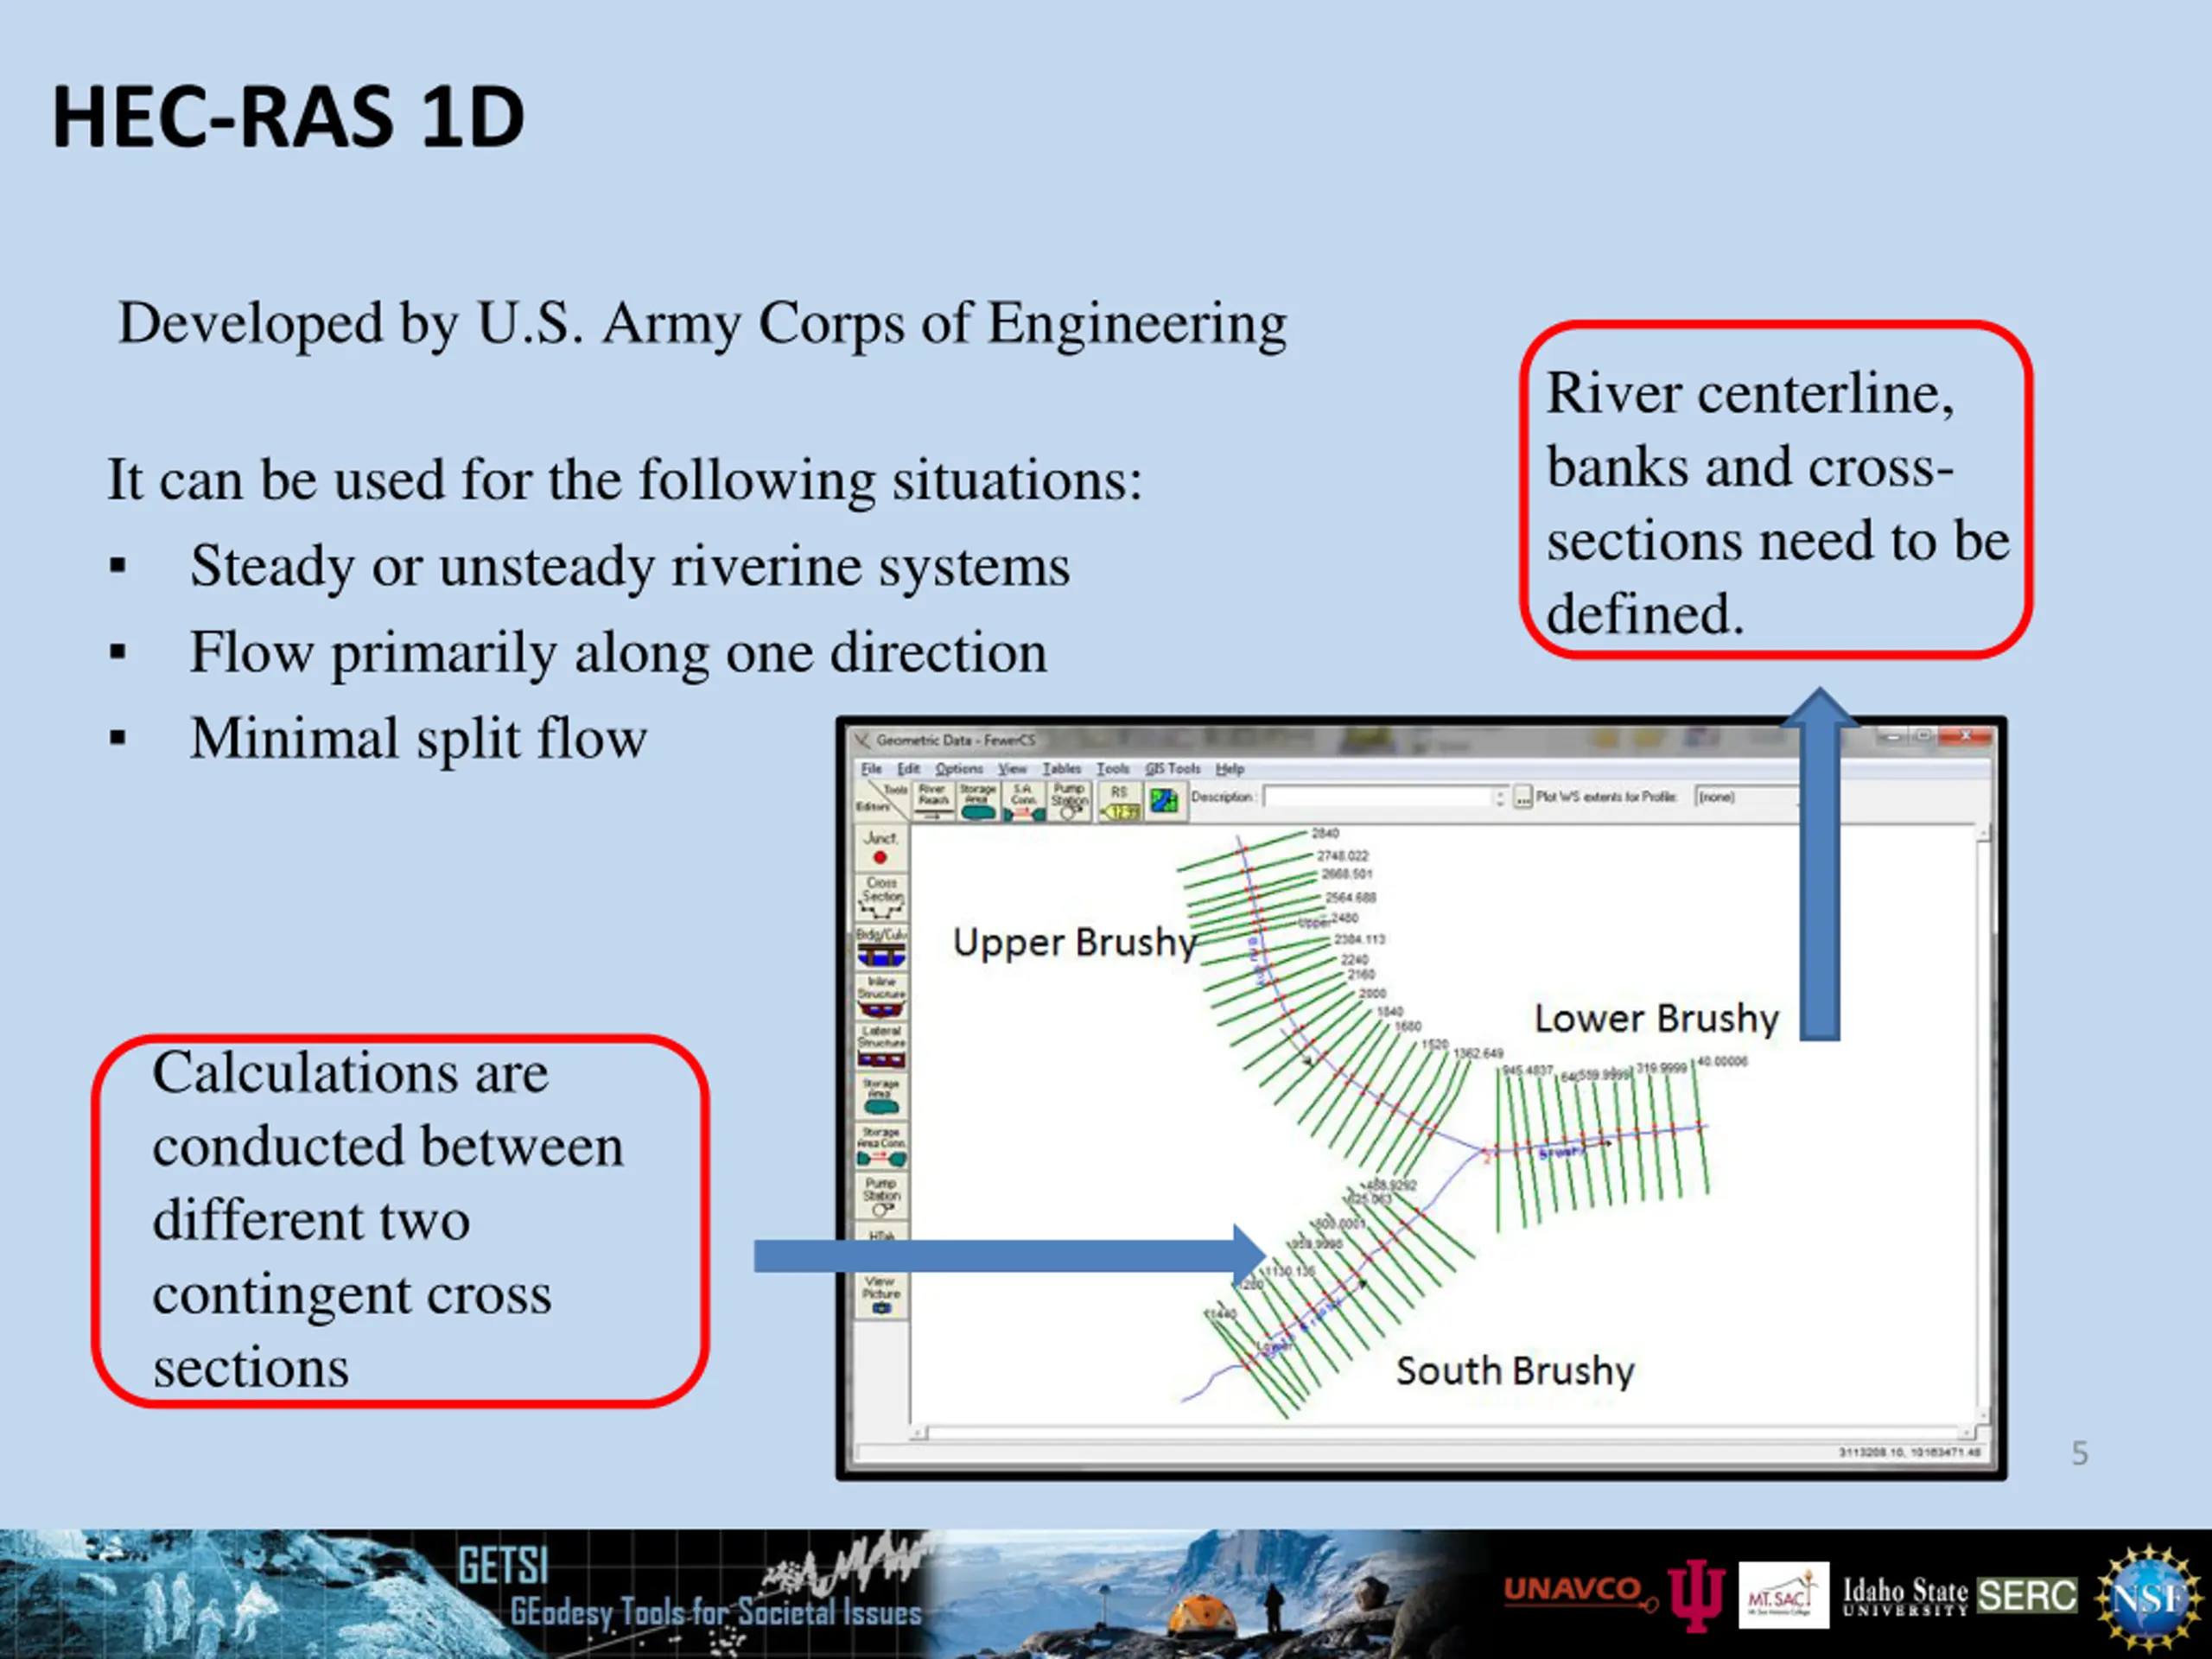Select the River Reach tool
Image resolution: width=2212 pixels, height=1659 pixels.
(x=933, y=802)
